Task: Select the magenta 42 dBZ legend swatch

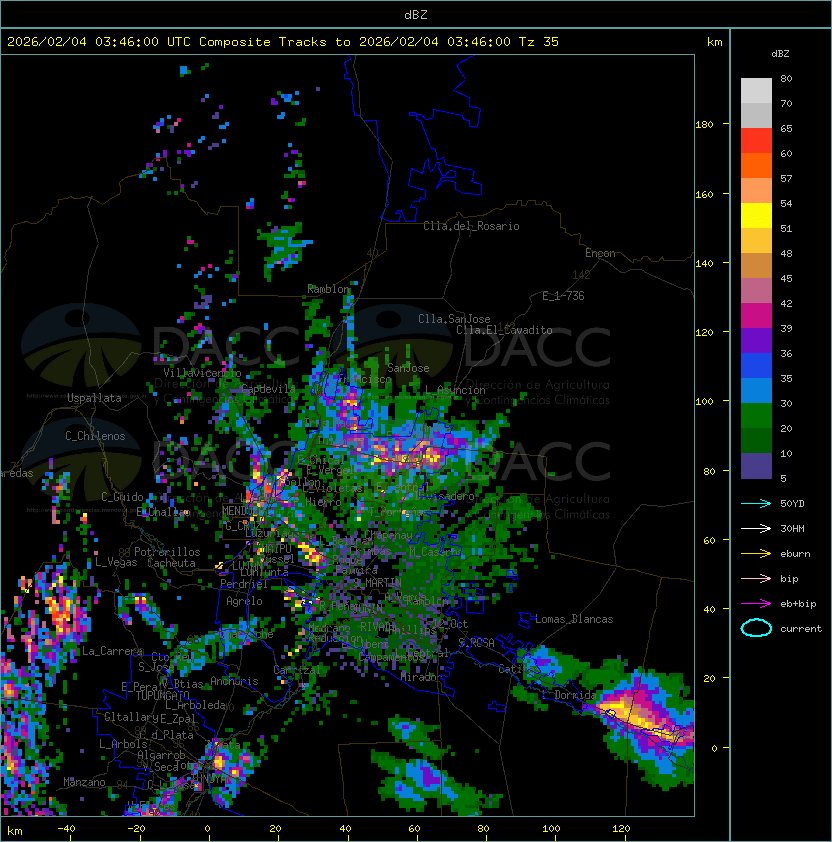Action: 756,316
